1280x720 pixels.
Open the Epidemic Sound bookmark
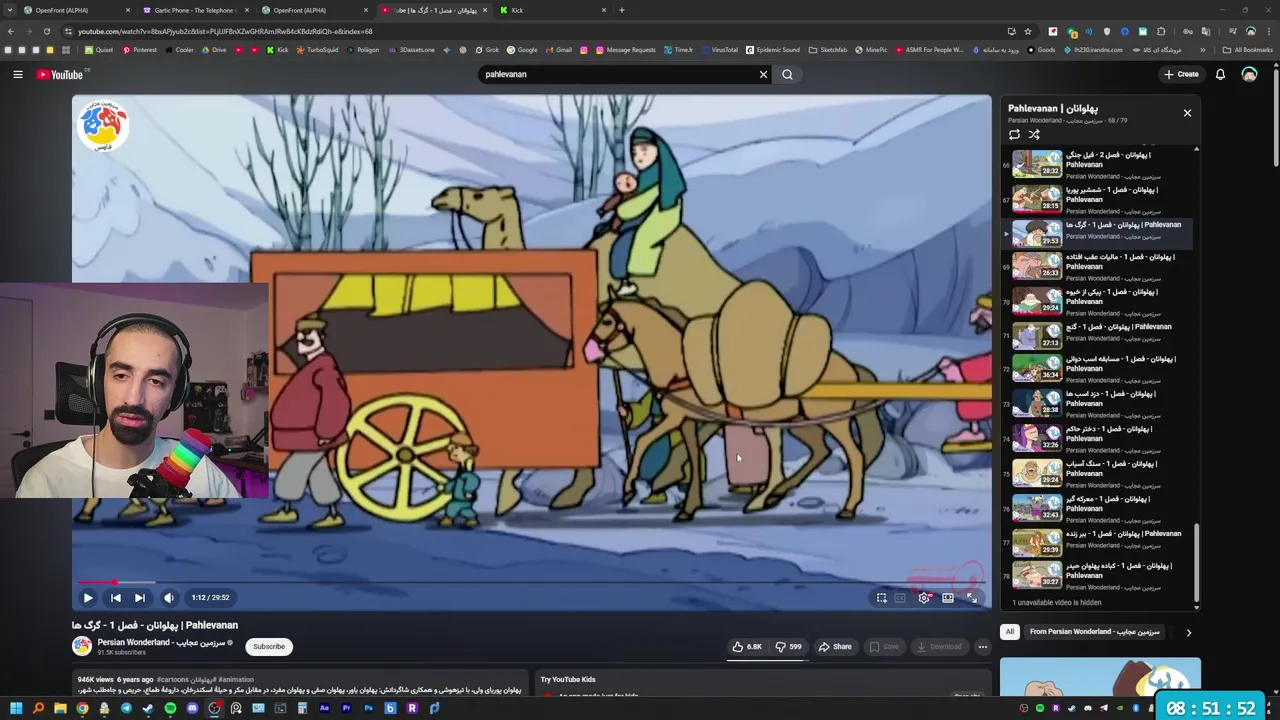(772, 50)
